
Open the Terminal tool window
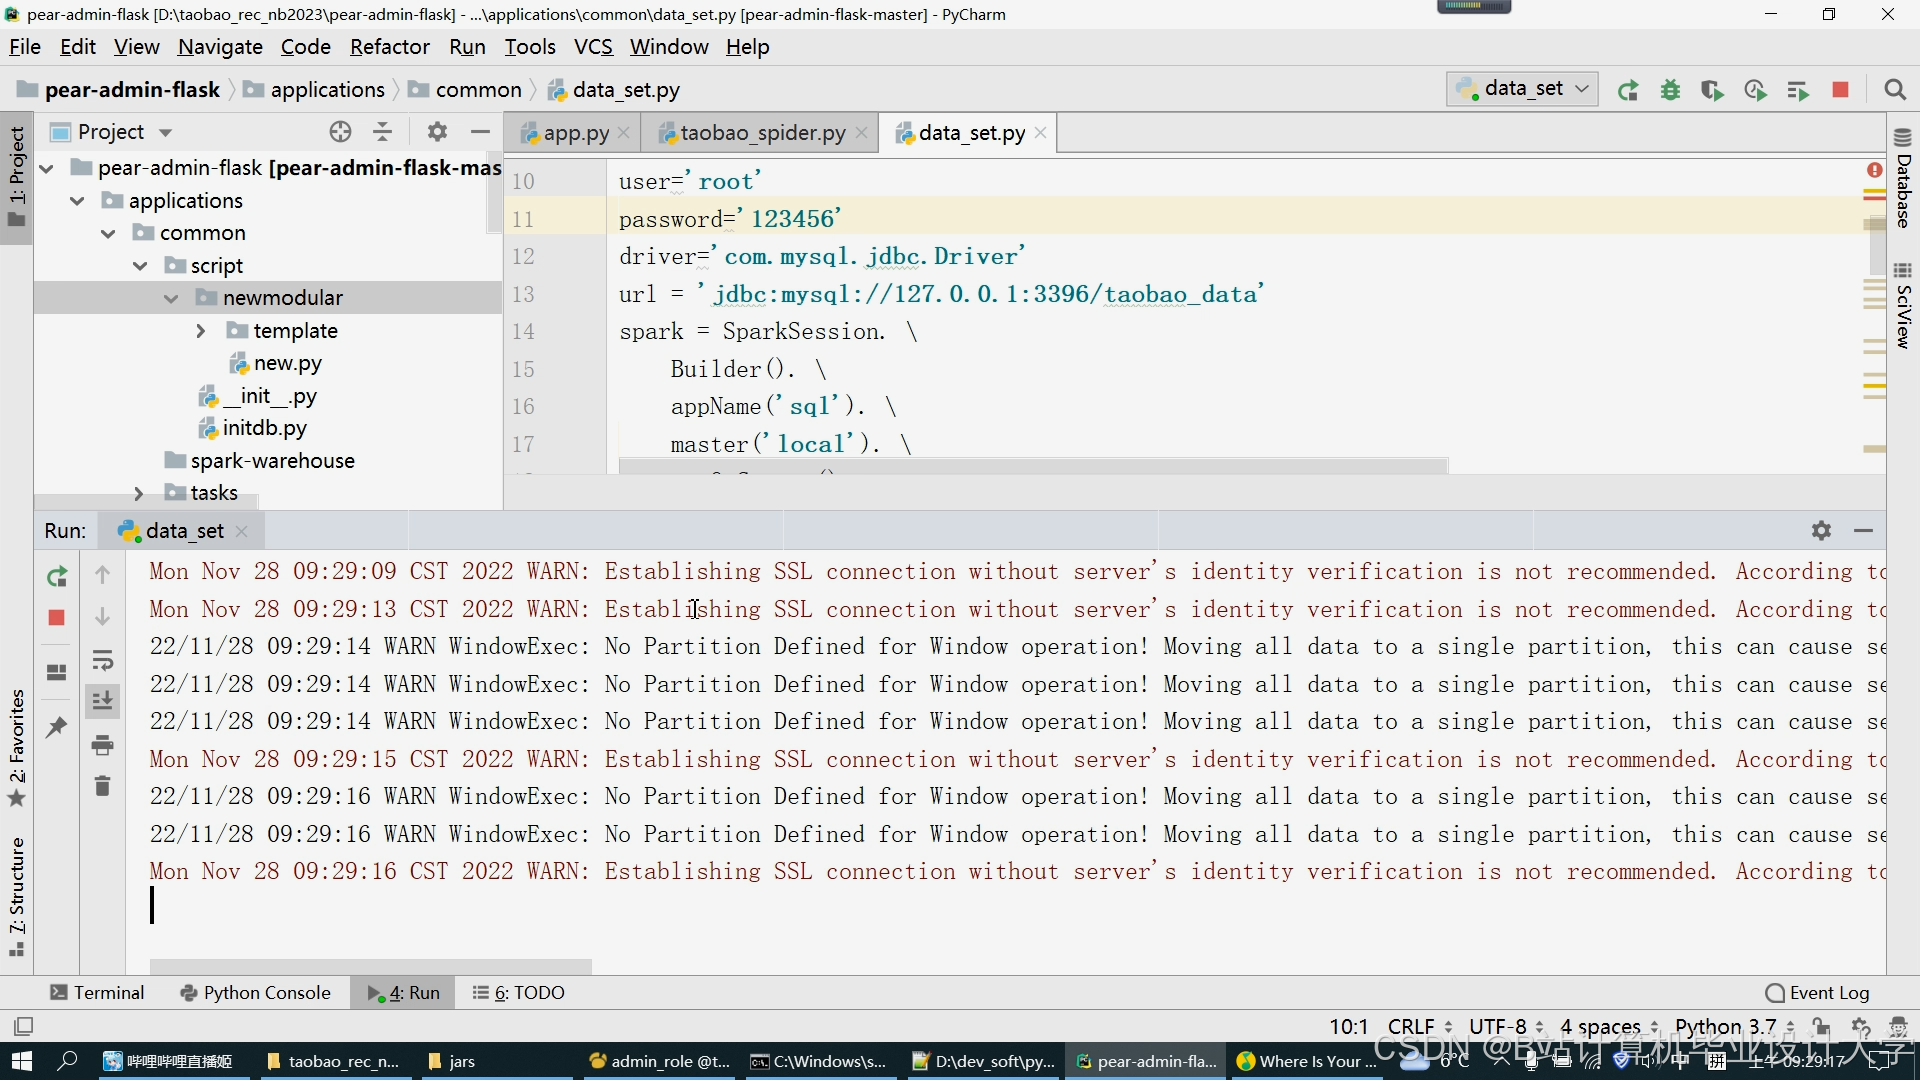[97, 992]
